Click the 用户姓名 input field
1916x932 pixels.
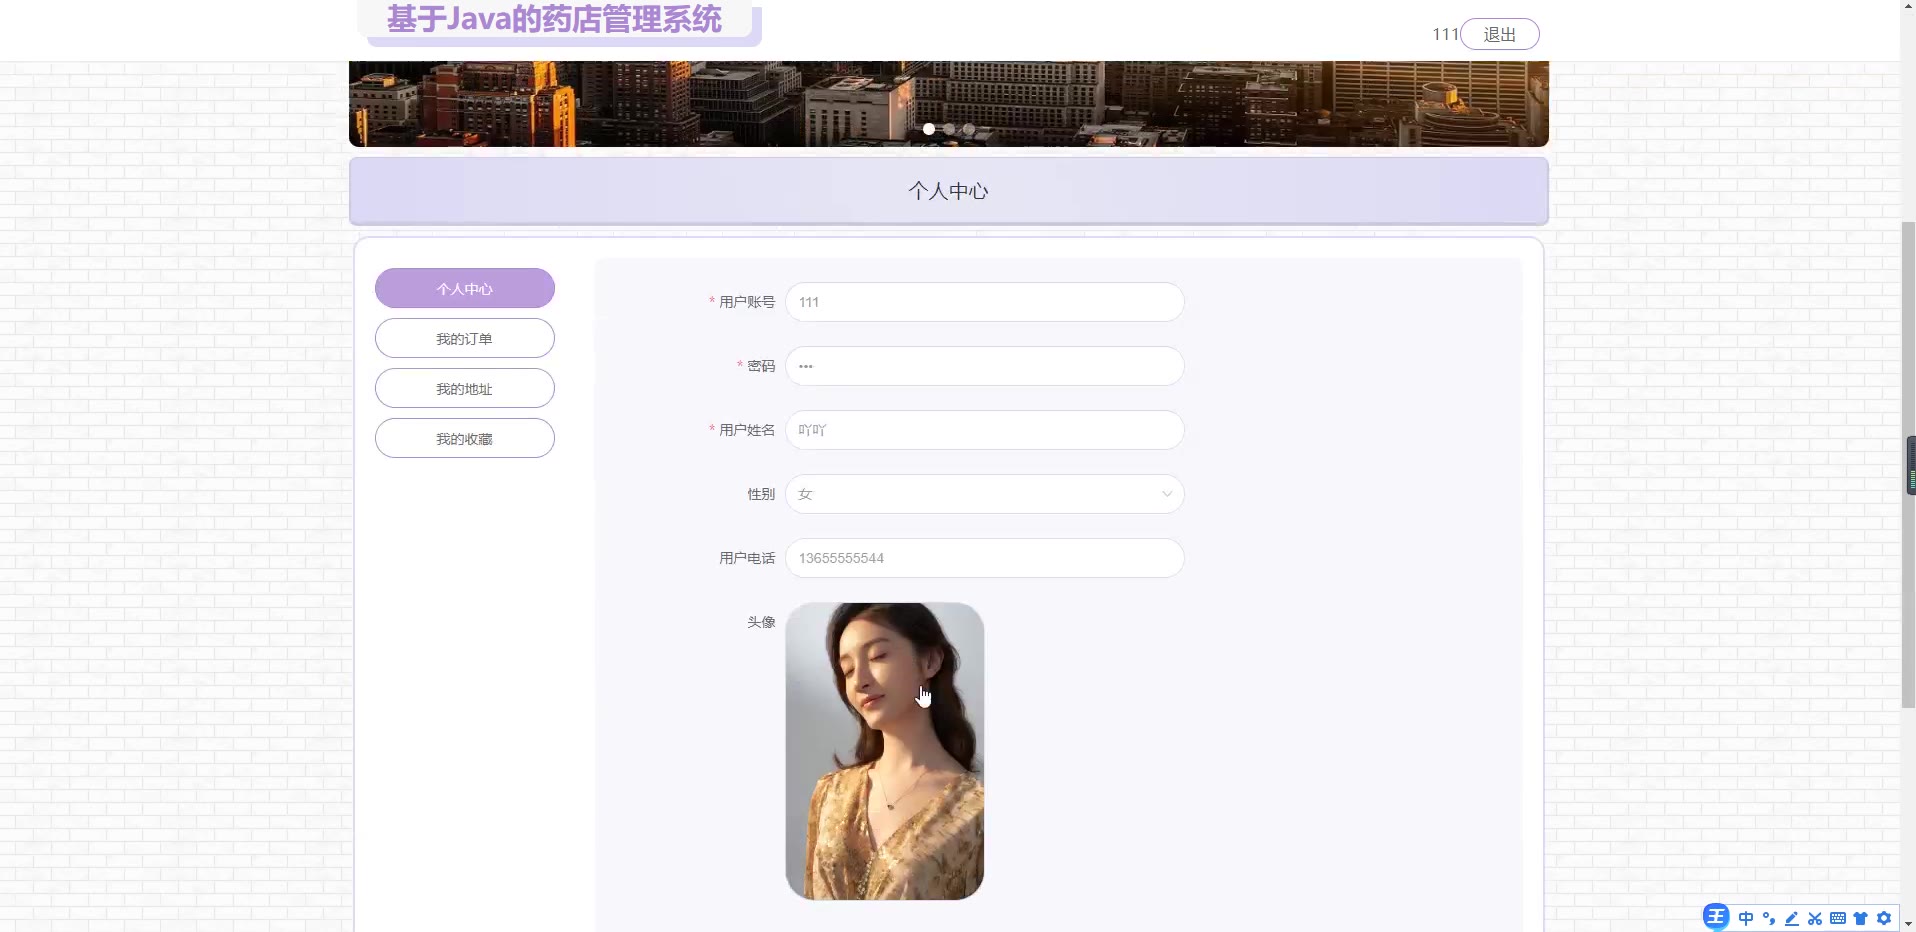pos(984,430)
